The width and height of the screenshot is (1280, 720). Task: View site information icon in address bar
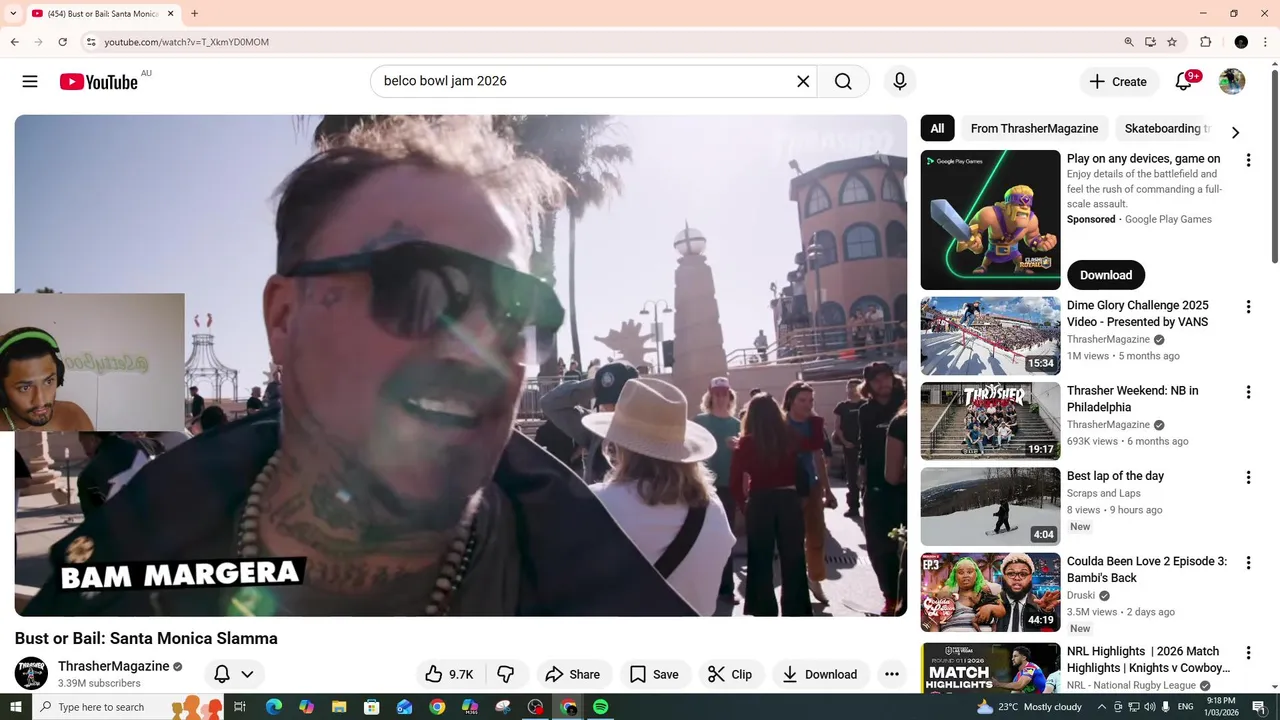pyautogui.click(x=91, y=42)
